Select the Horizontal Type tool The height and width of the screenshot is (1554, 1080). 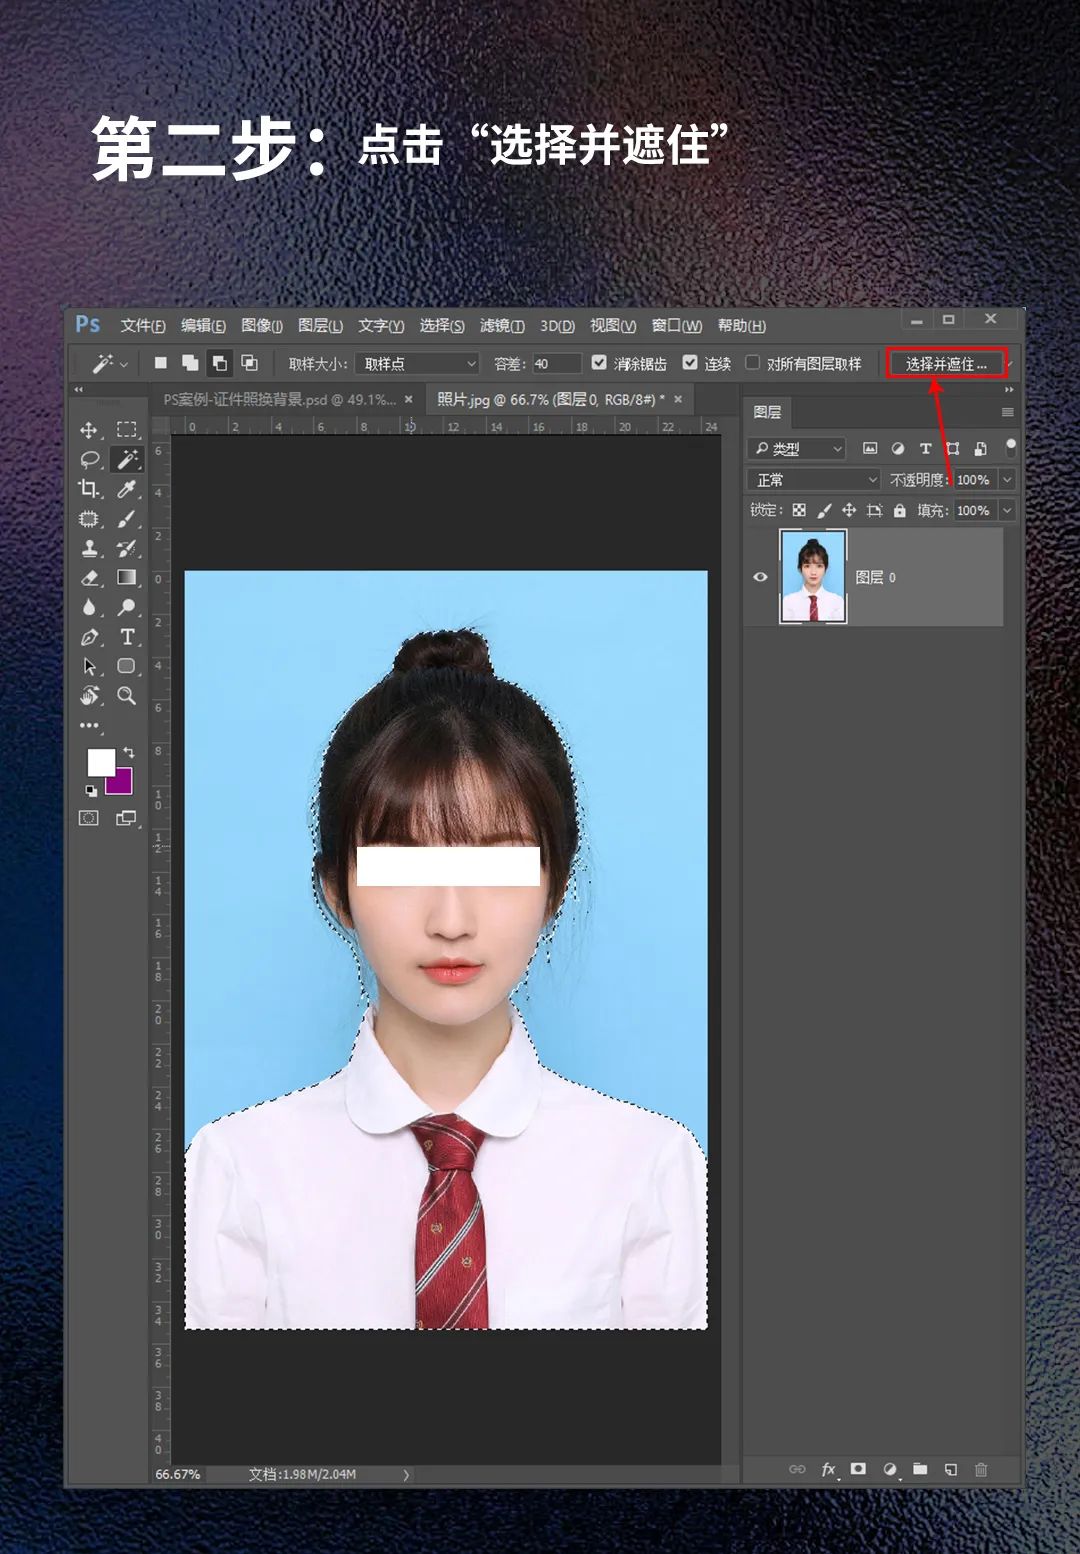point(127,637)
